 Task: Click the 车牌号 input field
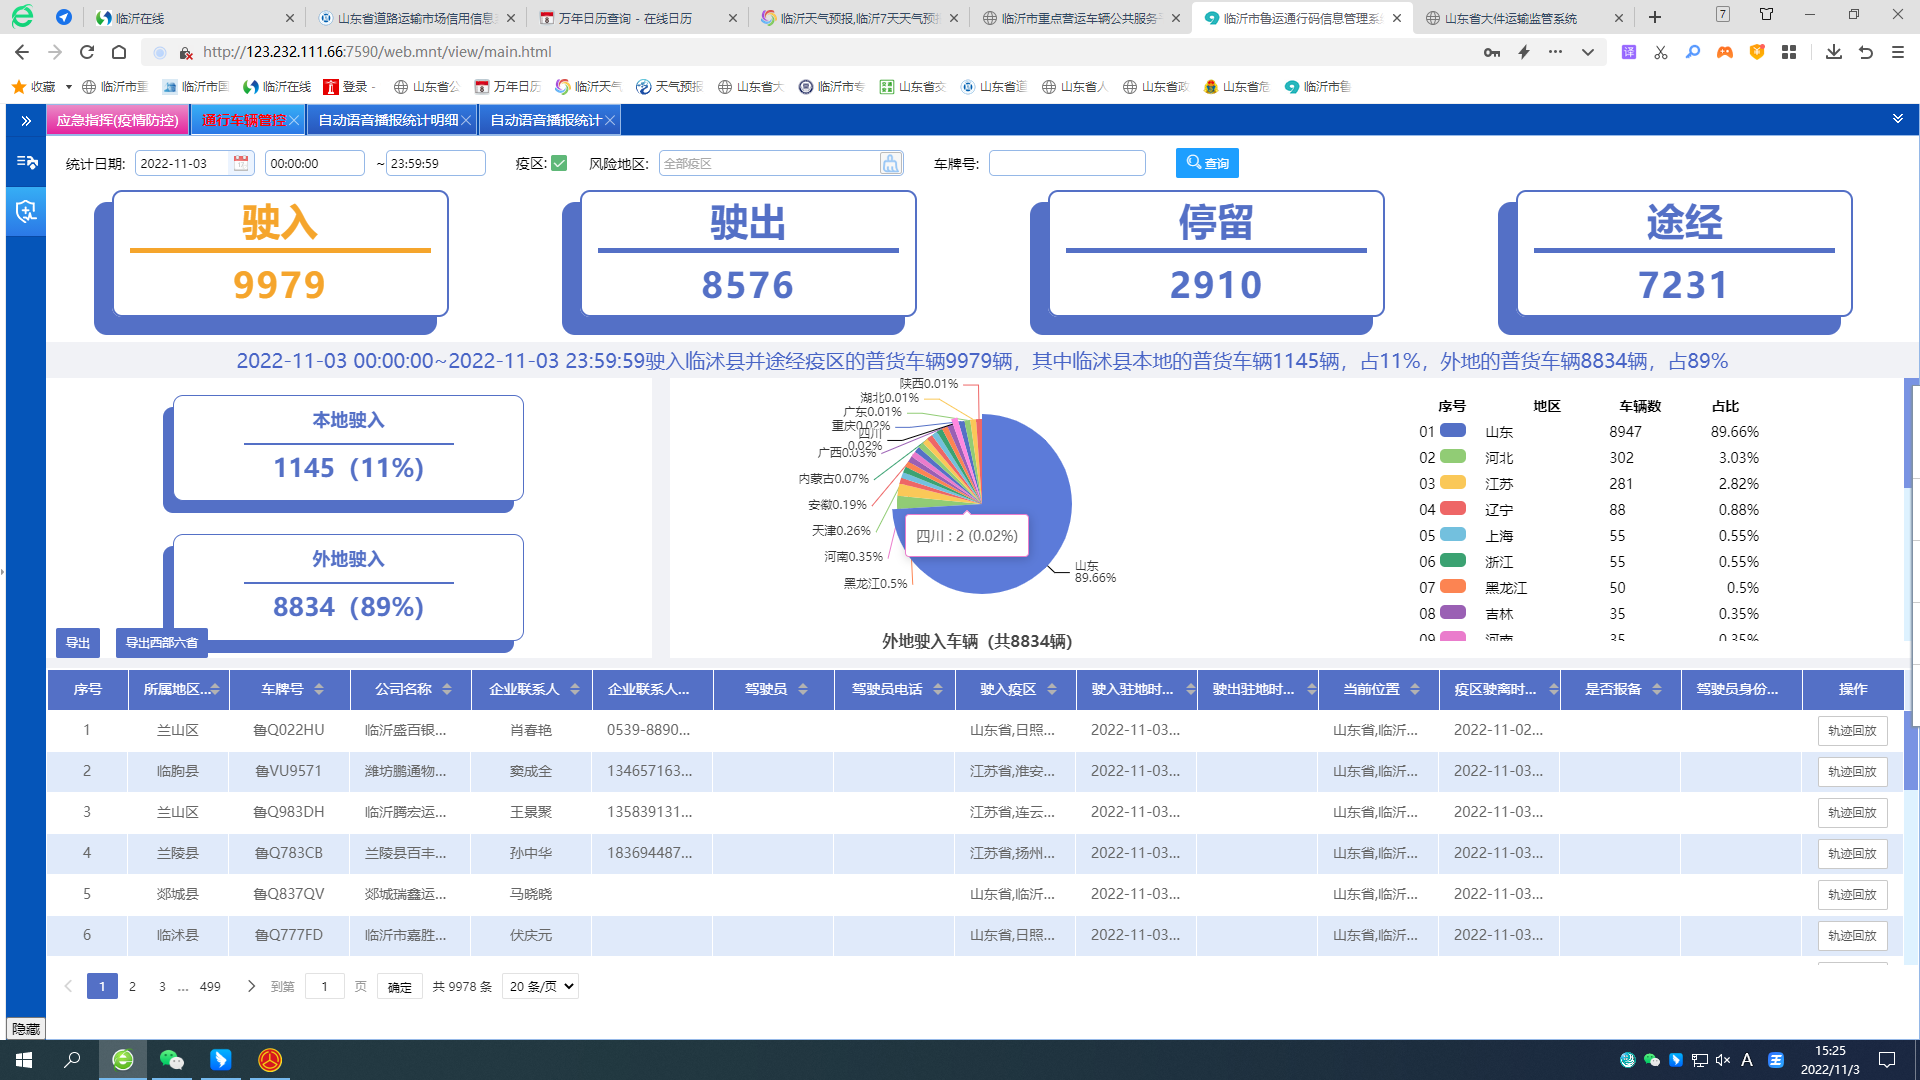point(1067,163)
